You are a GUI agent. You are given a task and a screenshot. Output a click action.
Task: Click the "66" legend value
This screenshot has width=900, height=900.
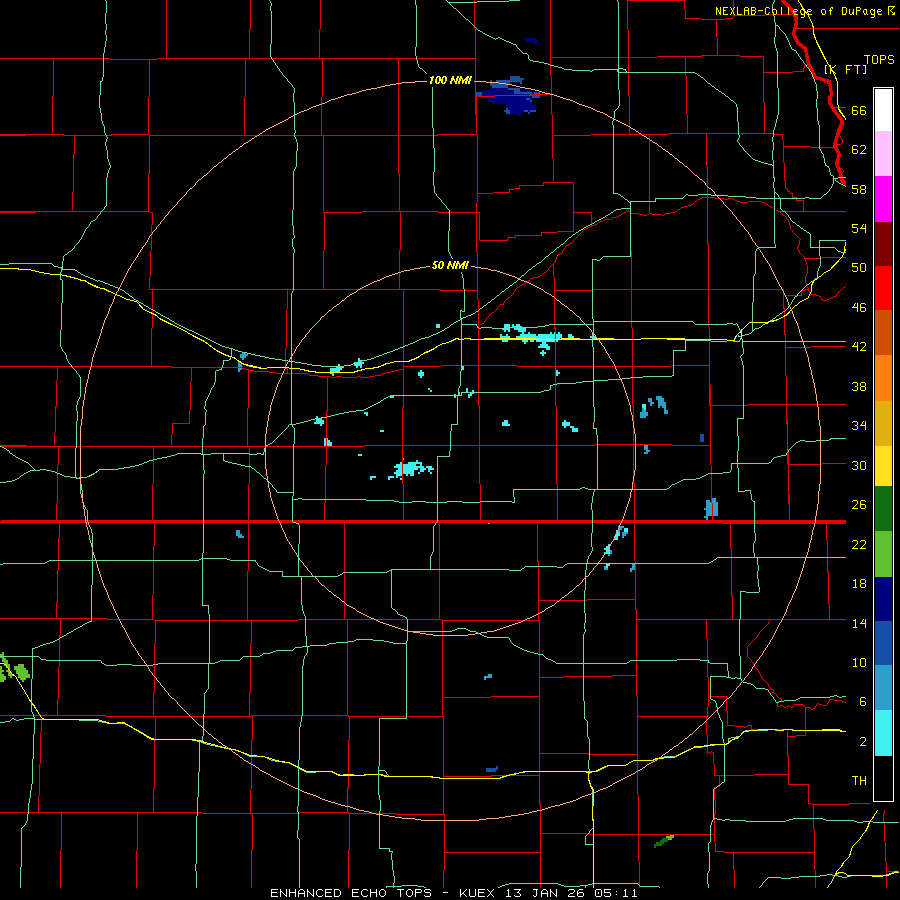pyautogui.click(x=859, y=110)
